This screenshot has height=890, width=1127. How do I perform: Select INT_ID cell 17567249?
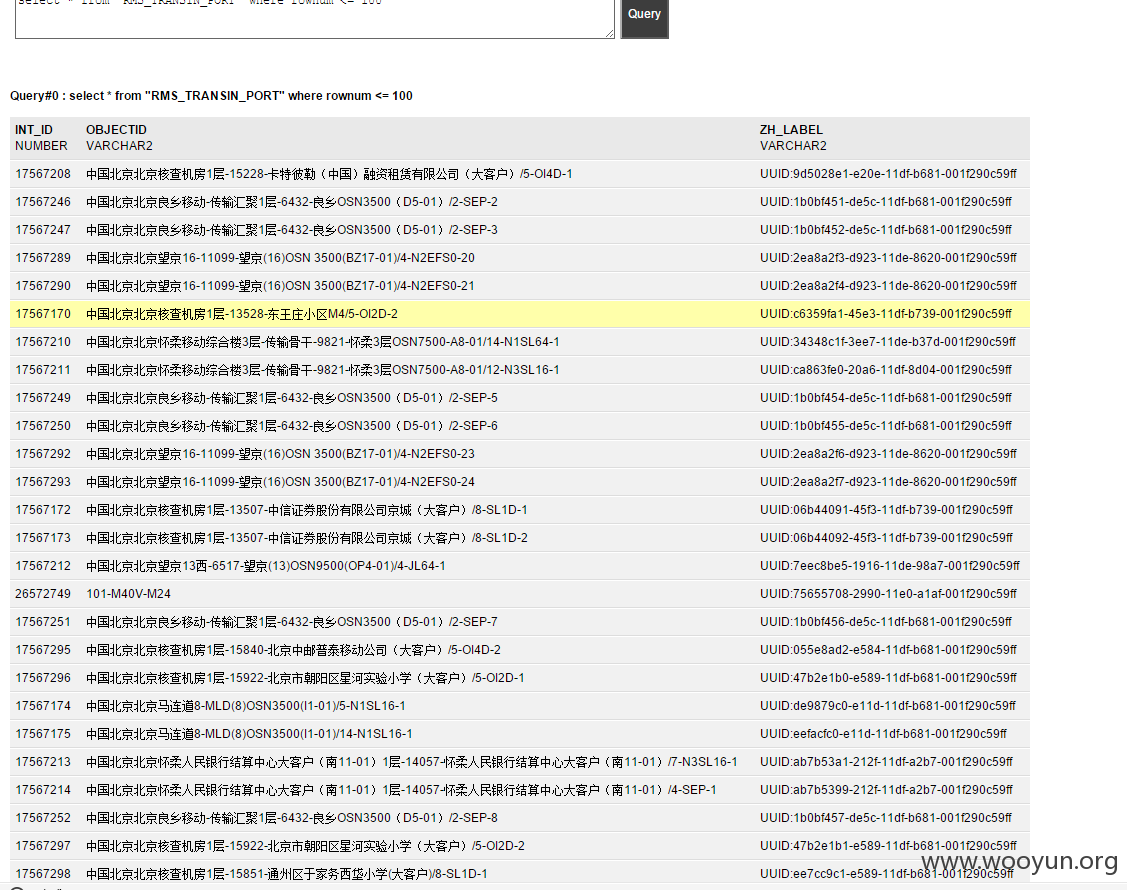tap(43, 398)
